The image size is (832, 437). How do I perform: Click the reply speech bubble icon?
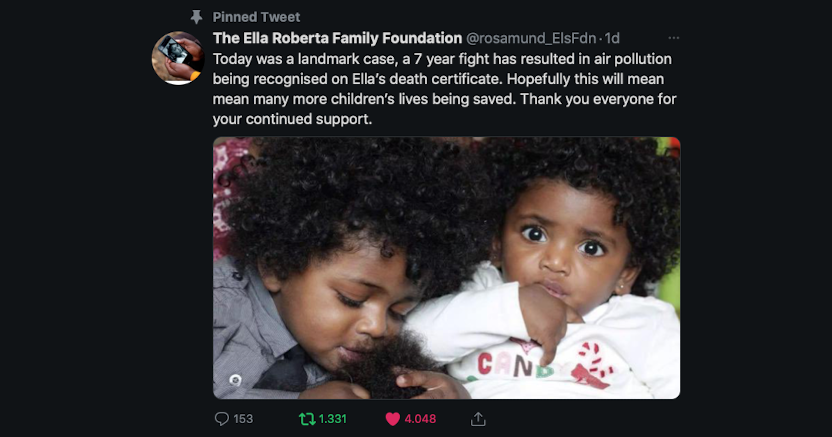221,418
